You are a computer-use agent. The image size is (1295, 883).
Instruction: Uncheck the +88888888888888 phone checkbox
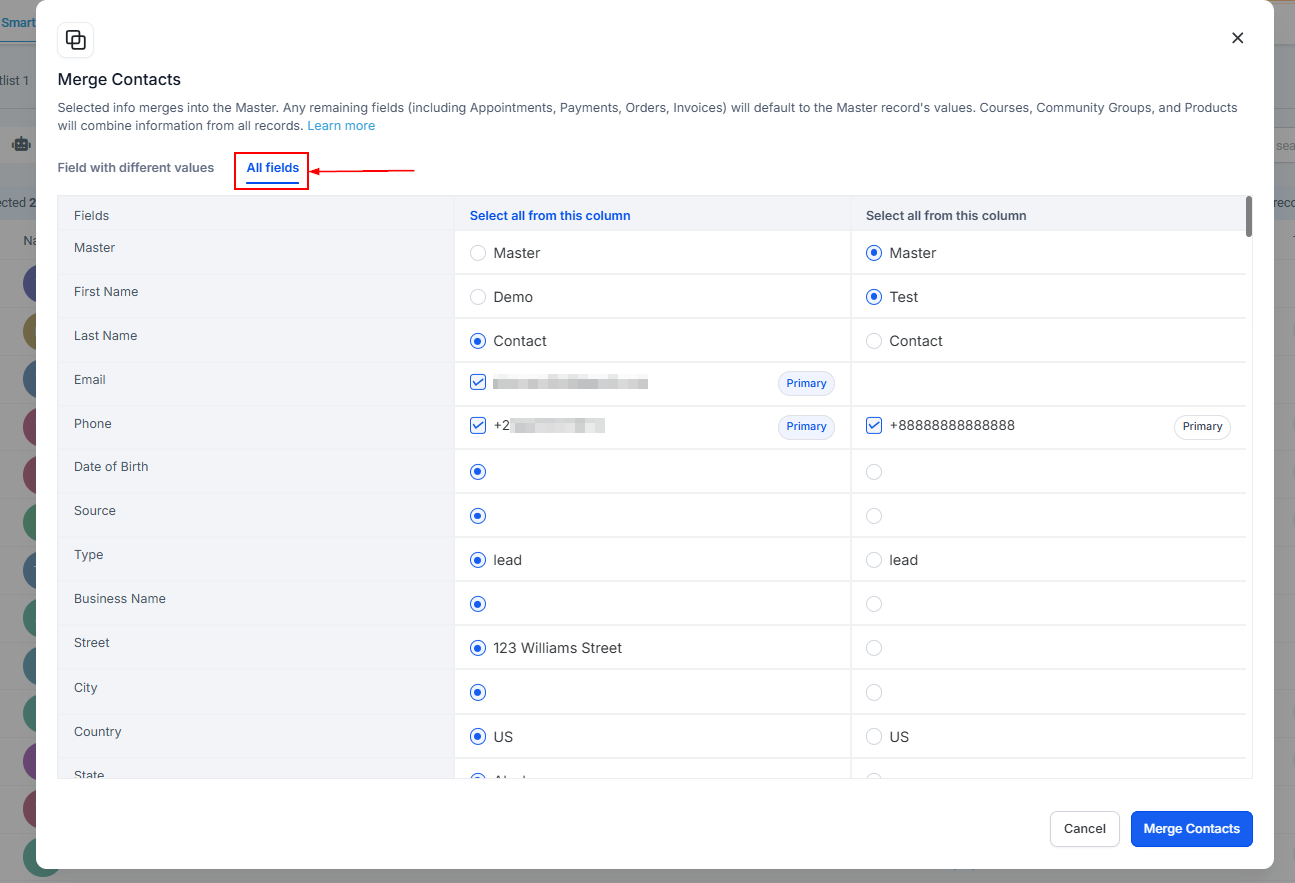pos(874,425)
